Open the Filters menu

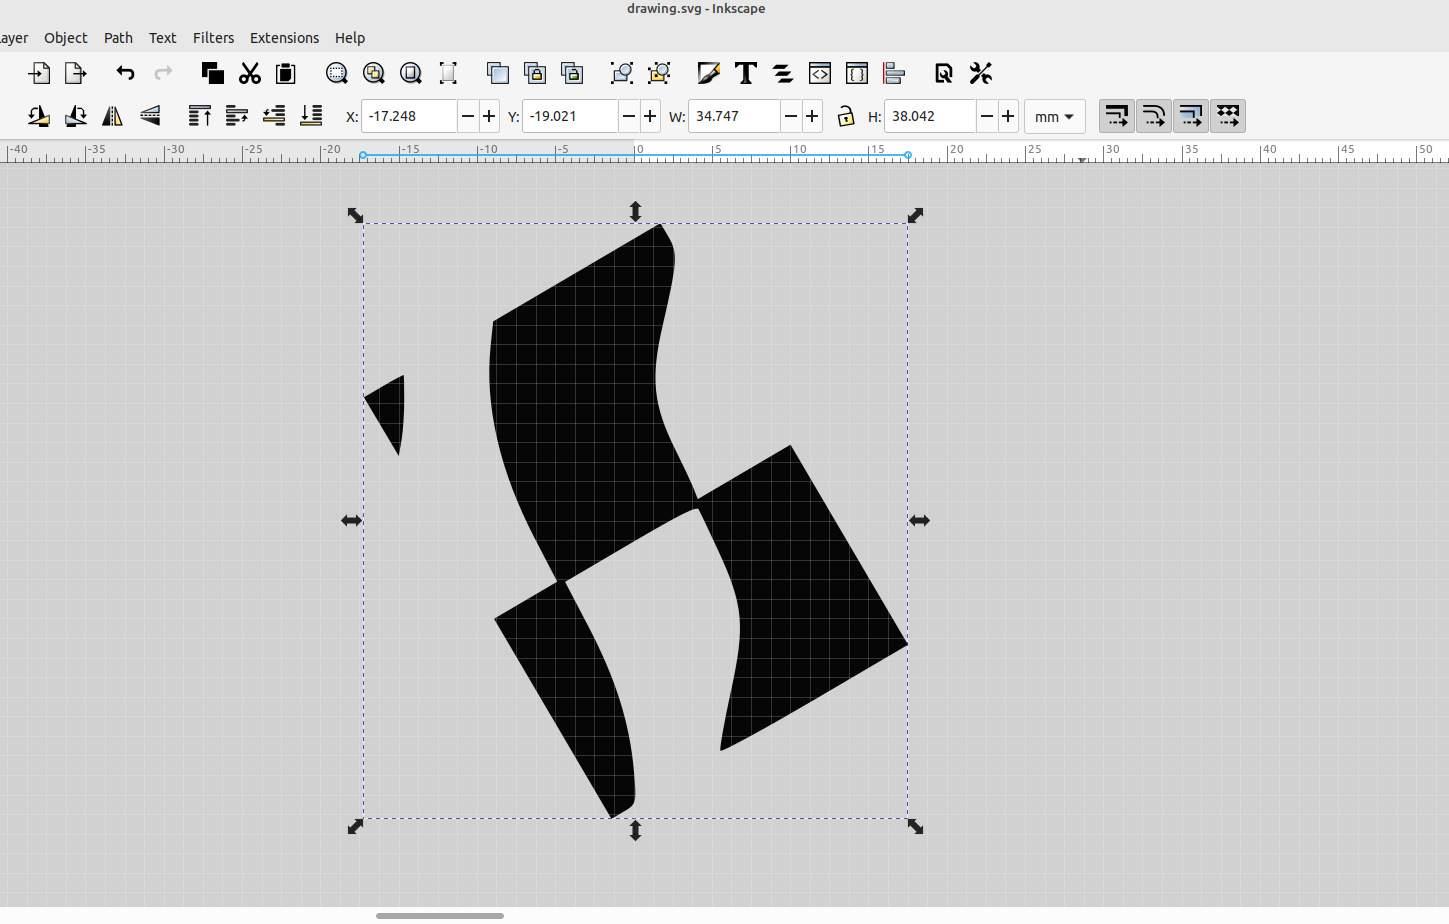[213, 38]
